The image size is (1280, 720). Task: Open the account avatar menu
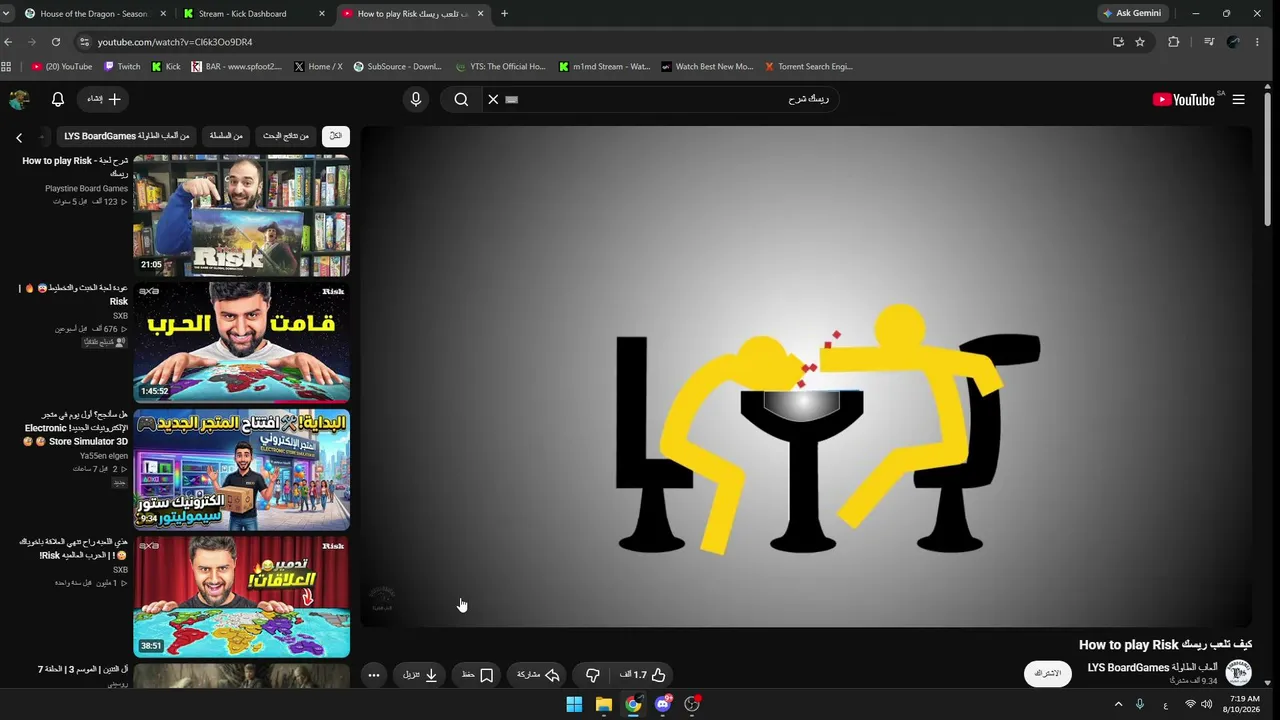[x=19, y=99]
